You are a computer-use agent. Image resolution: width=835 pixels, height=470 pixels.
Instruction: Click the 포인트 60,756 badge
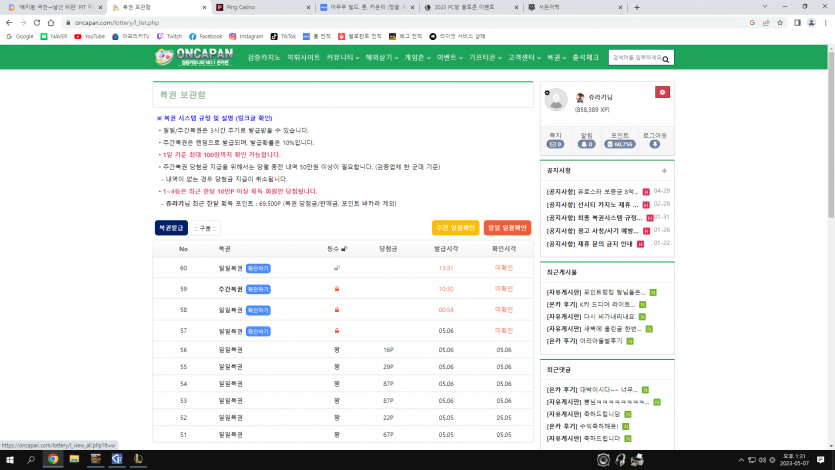[620, 144]
